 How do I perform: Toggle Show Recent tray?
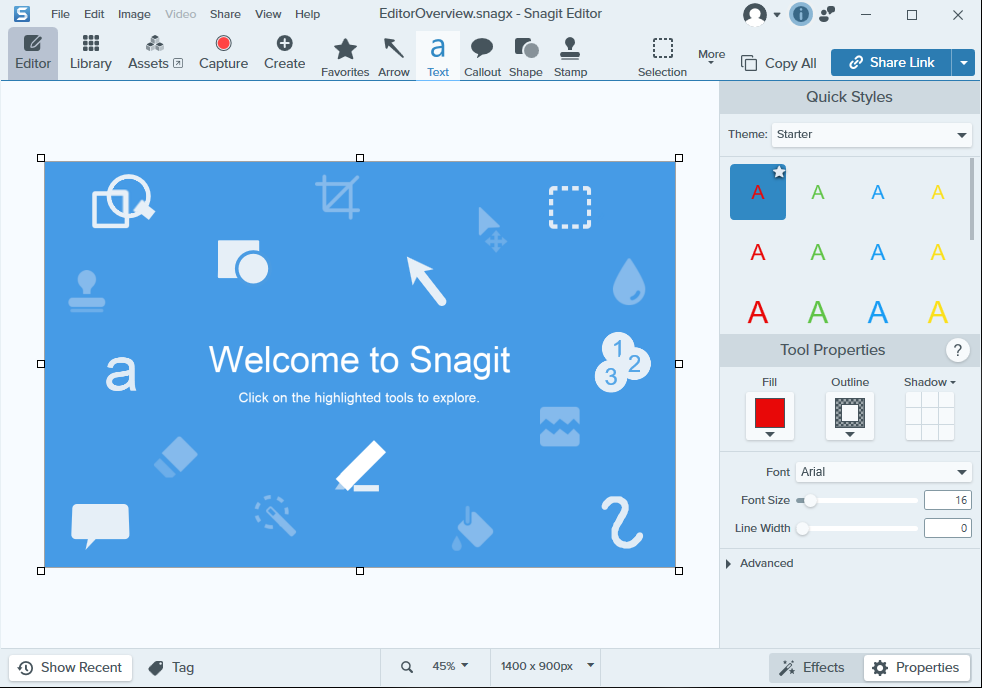[x=70, y=668]
